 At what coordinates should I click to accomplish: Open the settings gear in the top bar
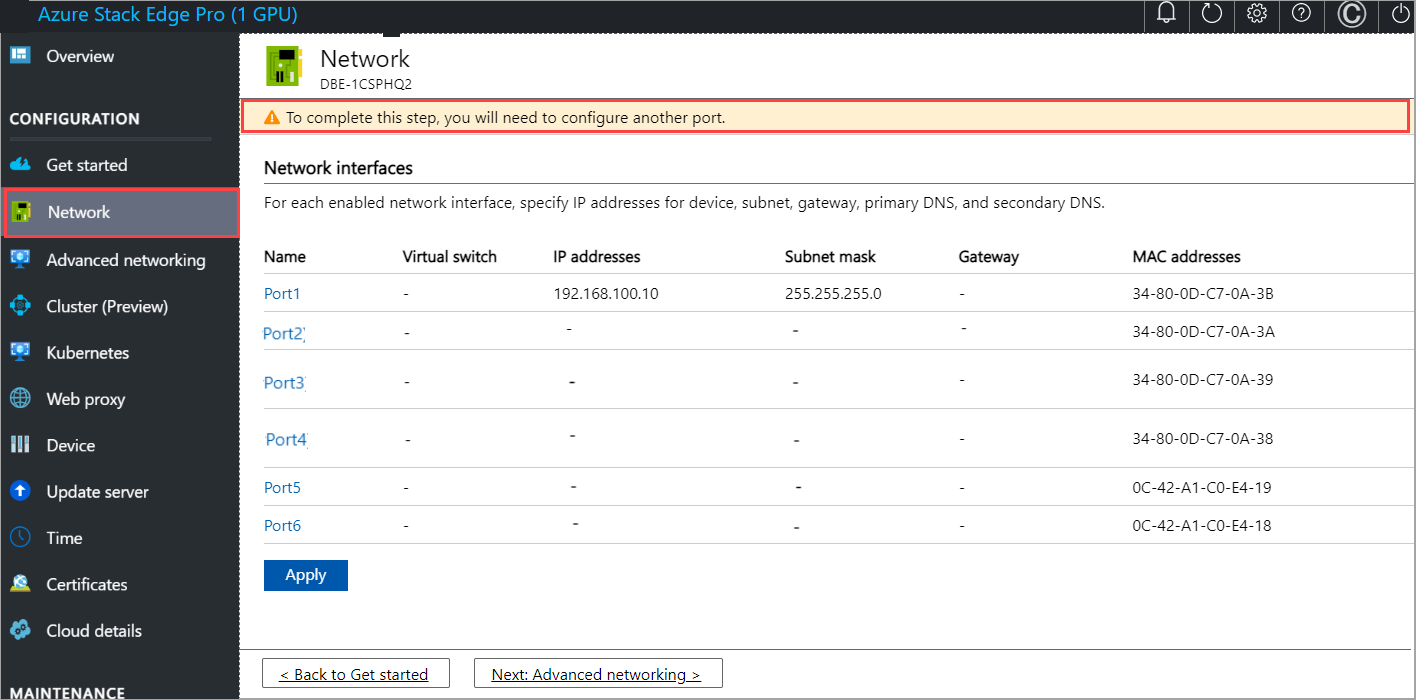pos(1256,14)
